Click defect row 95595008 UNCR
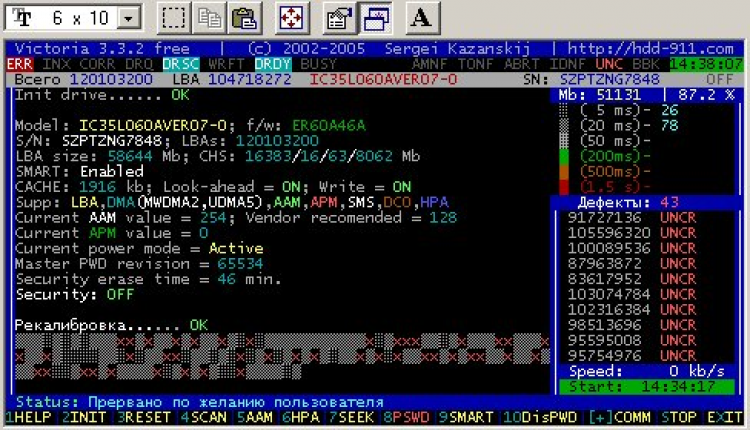This screenshot has width=750, height=430. (x=632, y=340)
